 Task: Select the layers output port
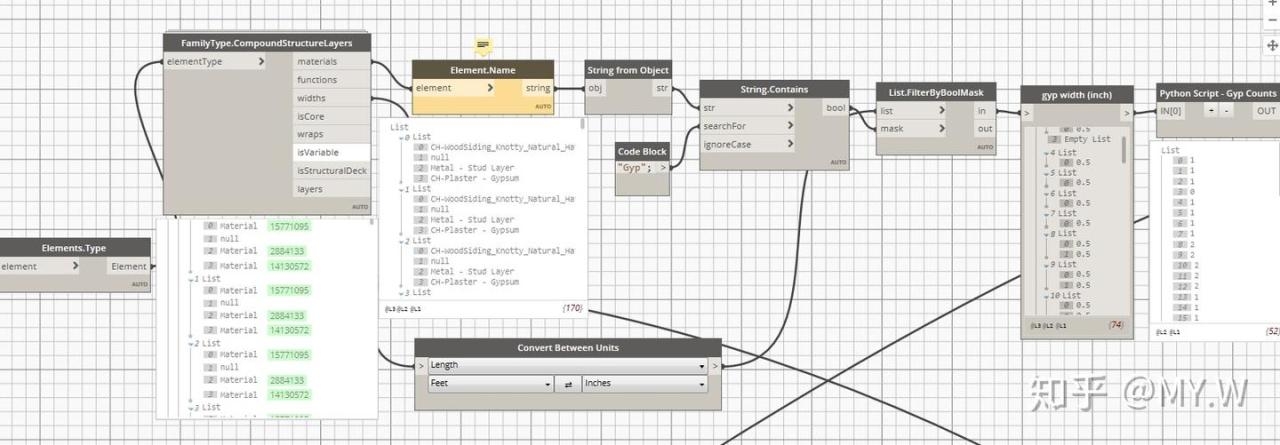tap(331, 188)
